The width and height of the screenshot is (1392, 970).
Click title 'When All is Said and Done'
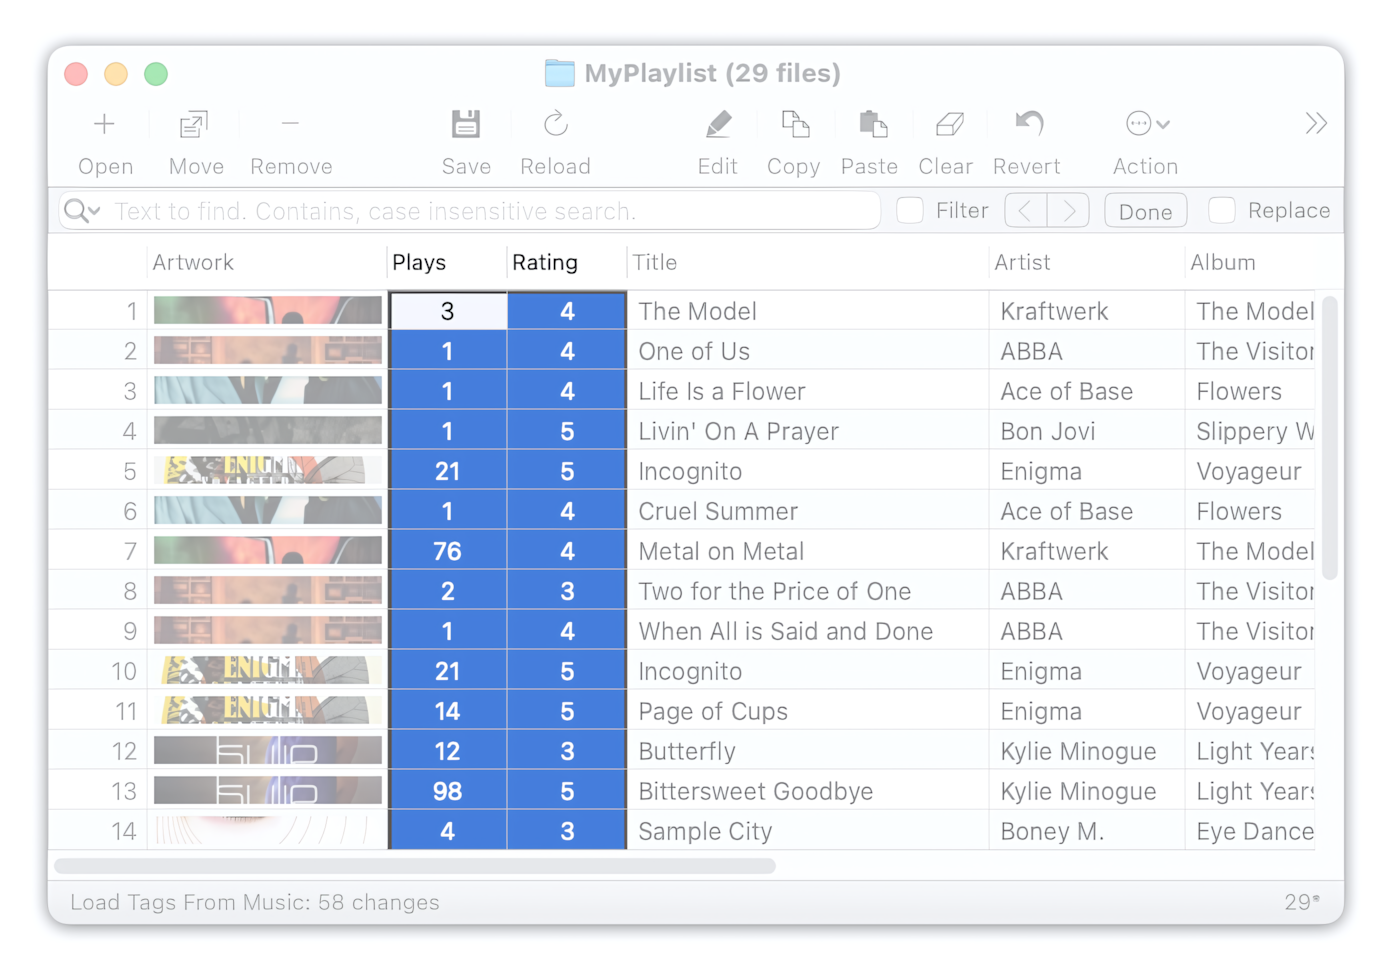786,631
